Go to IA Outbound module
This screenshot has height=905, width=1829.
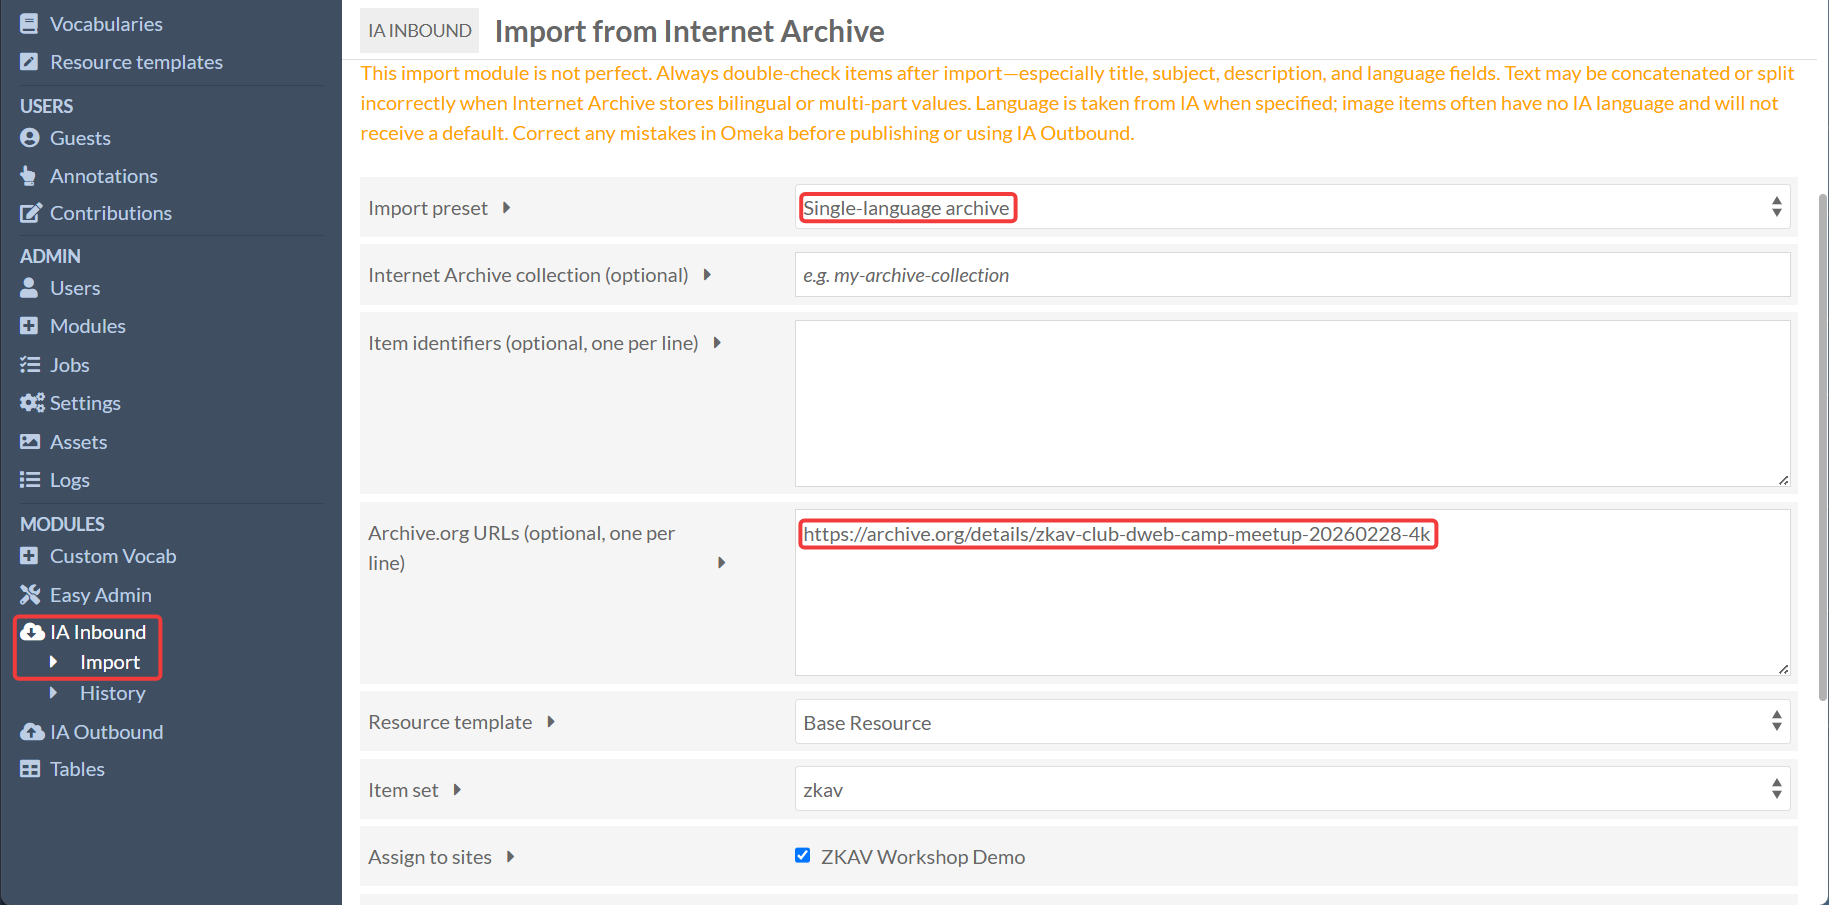coord(106,732)
